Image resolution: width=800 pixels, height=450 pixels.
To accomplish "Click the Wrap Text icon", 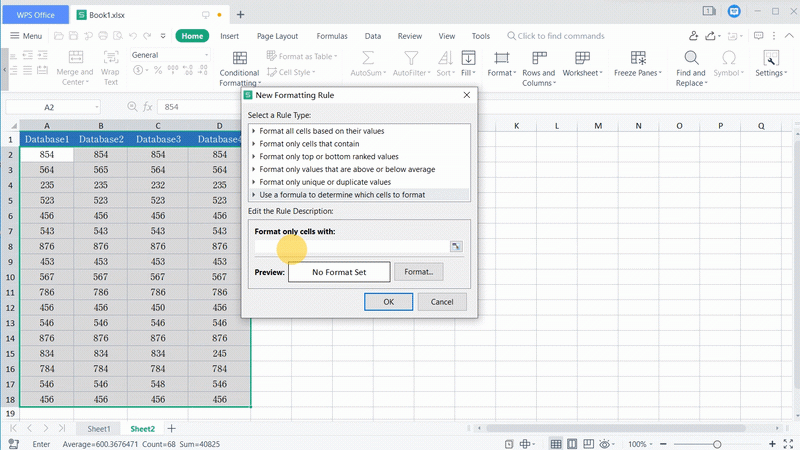I will 110,58.
